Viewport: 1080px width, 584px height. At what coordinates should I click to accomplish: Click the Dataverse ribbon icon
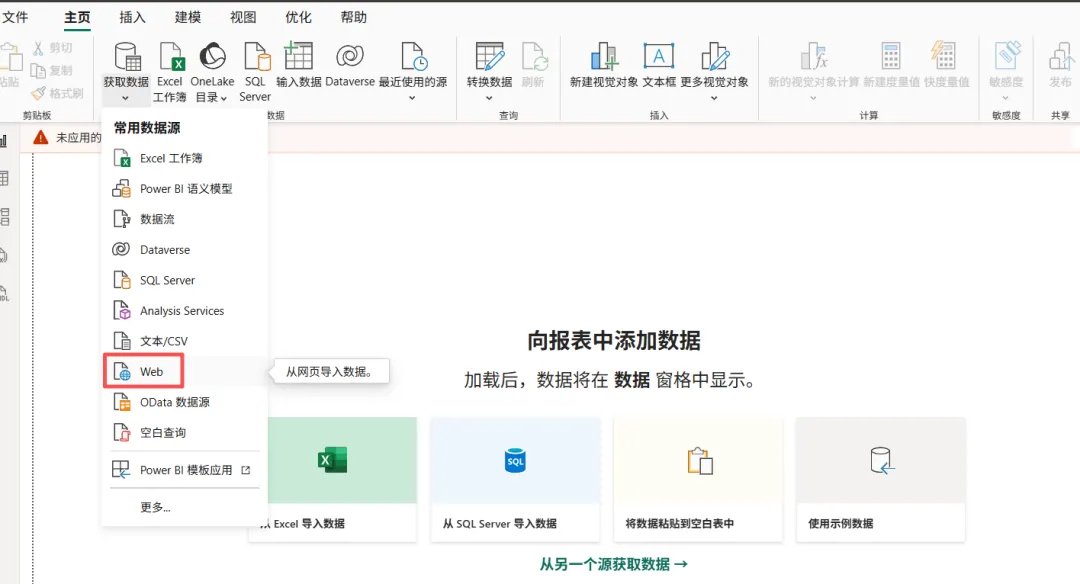(x=350, y=56)
